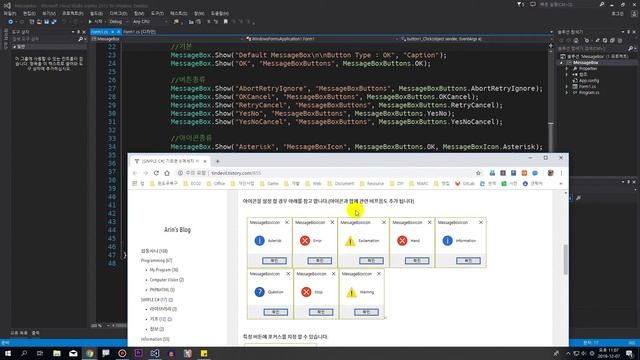The width and height of the screenshot is (640, 360).
Task: Toggle bookmark icon in Visual Studio toolbar
Action: [x=225, y=22]
